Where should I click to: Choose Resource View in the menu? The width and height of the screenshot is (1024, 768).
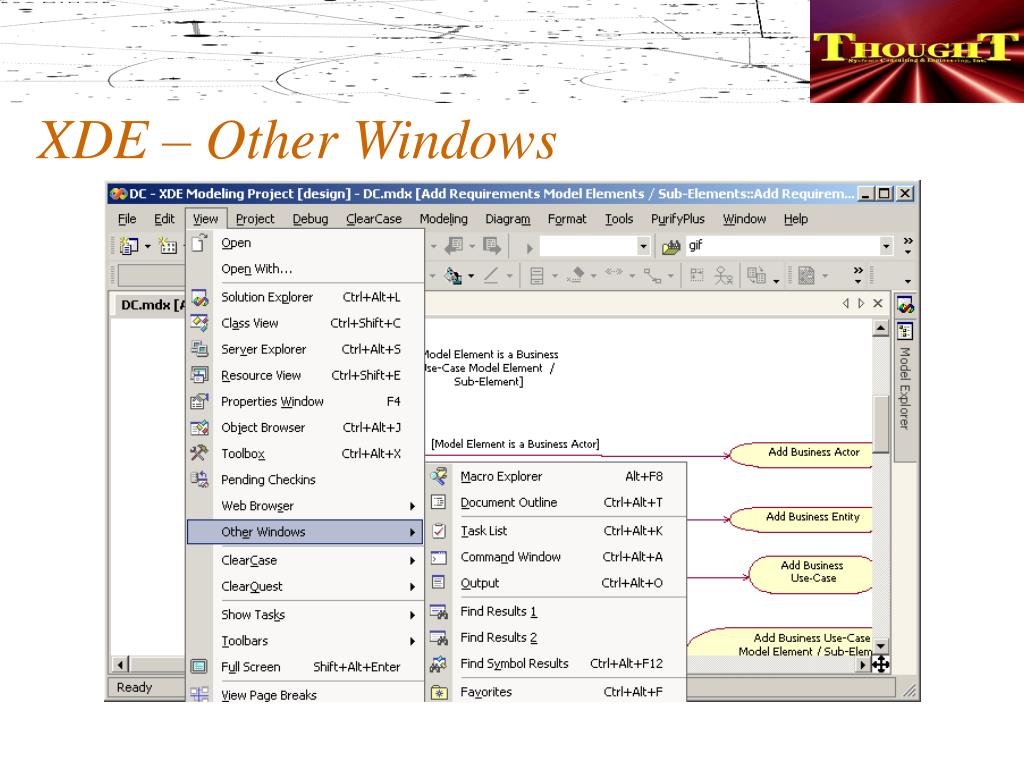(304, 376)
